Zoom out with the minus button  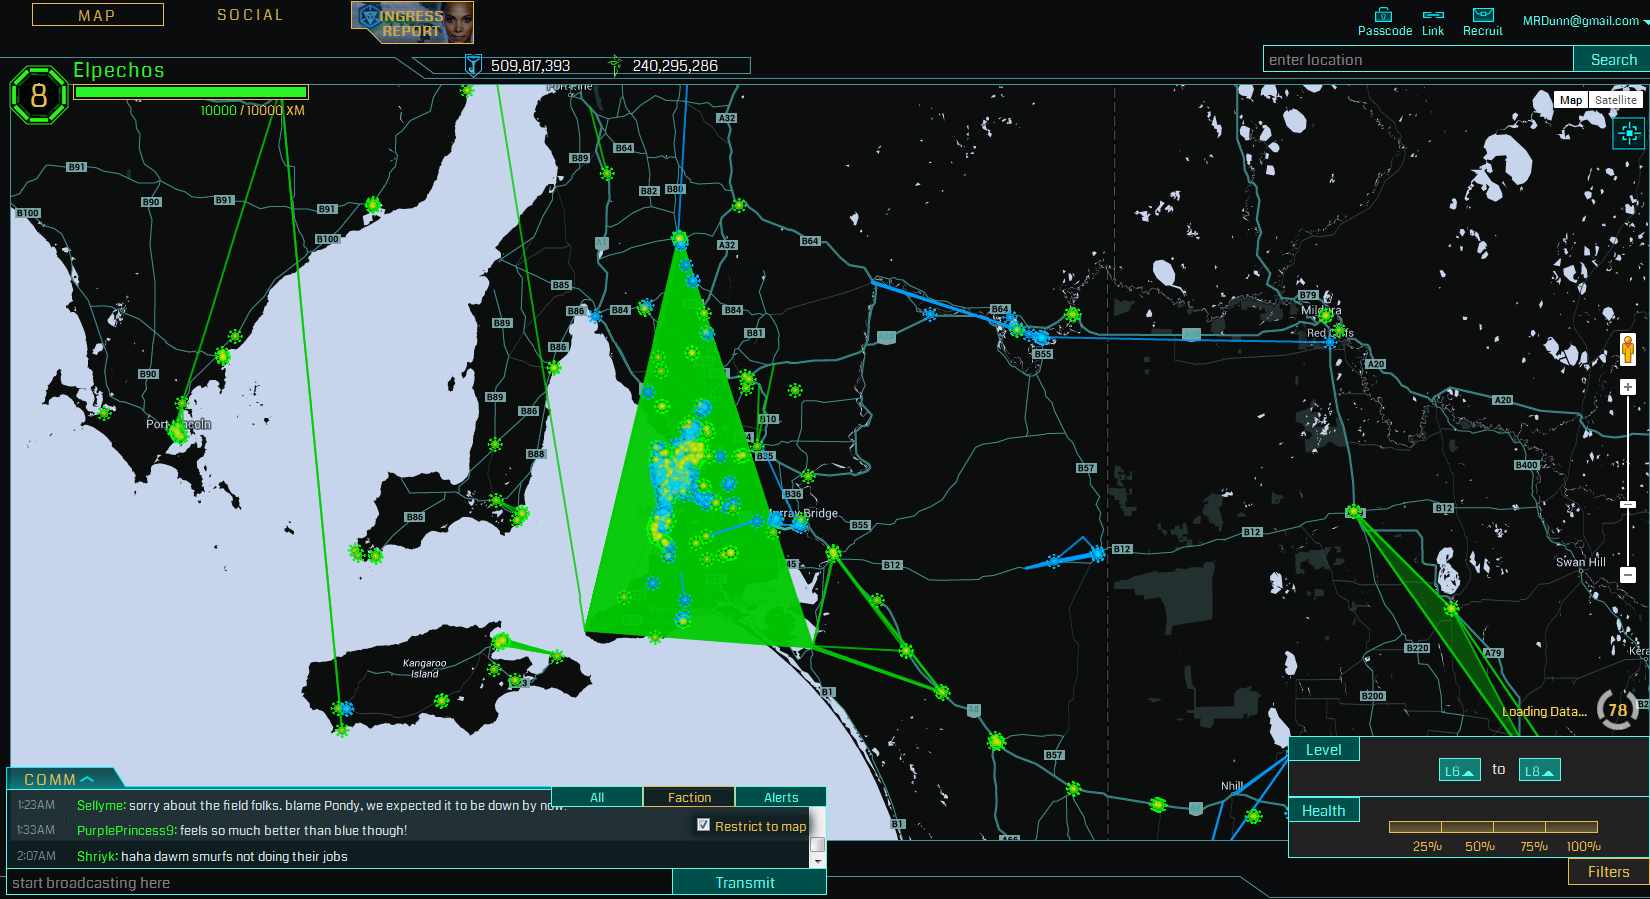point(1628,575)
